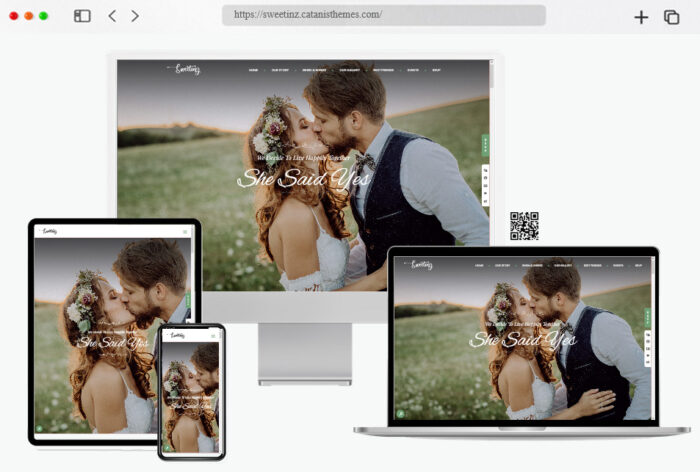
Task: Click SHOP in desktop monitor navigation
Action: coord(437,71)
